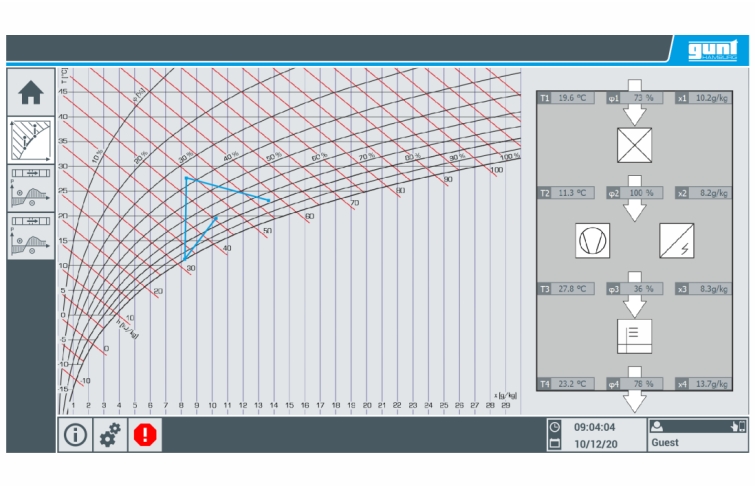Click the calendar icon beside date
Screen dimensions: 755x488
[x=555, y=443]
